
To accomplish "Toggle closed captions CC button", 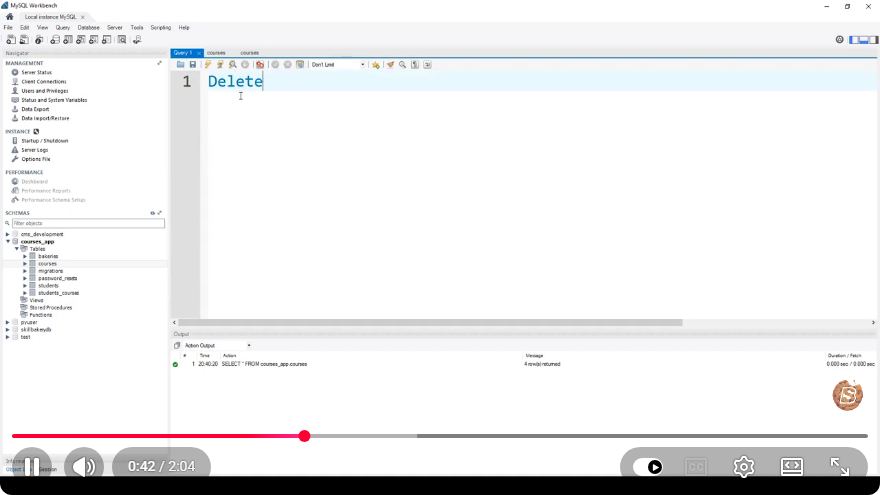I will pyautogui.click(x=696, y=466).
